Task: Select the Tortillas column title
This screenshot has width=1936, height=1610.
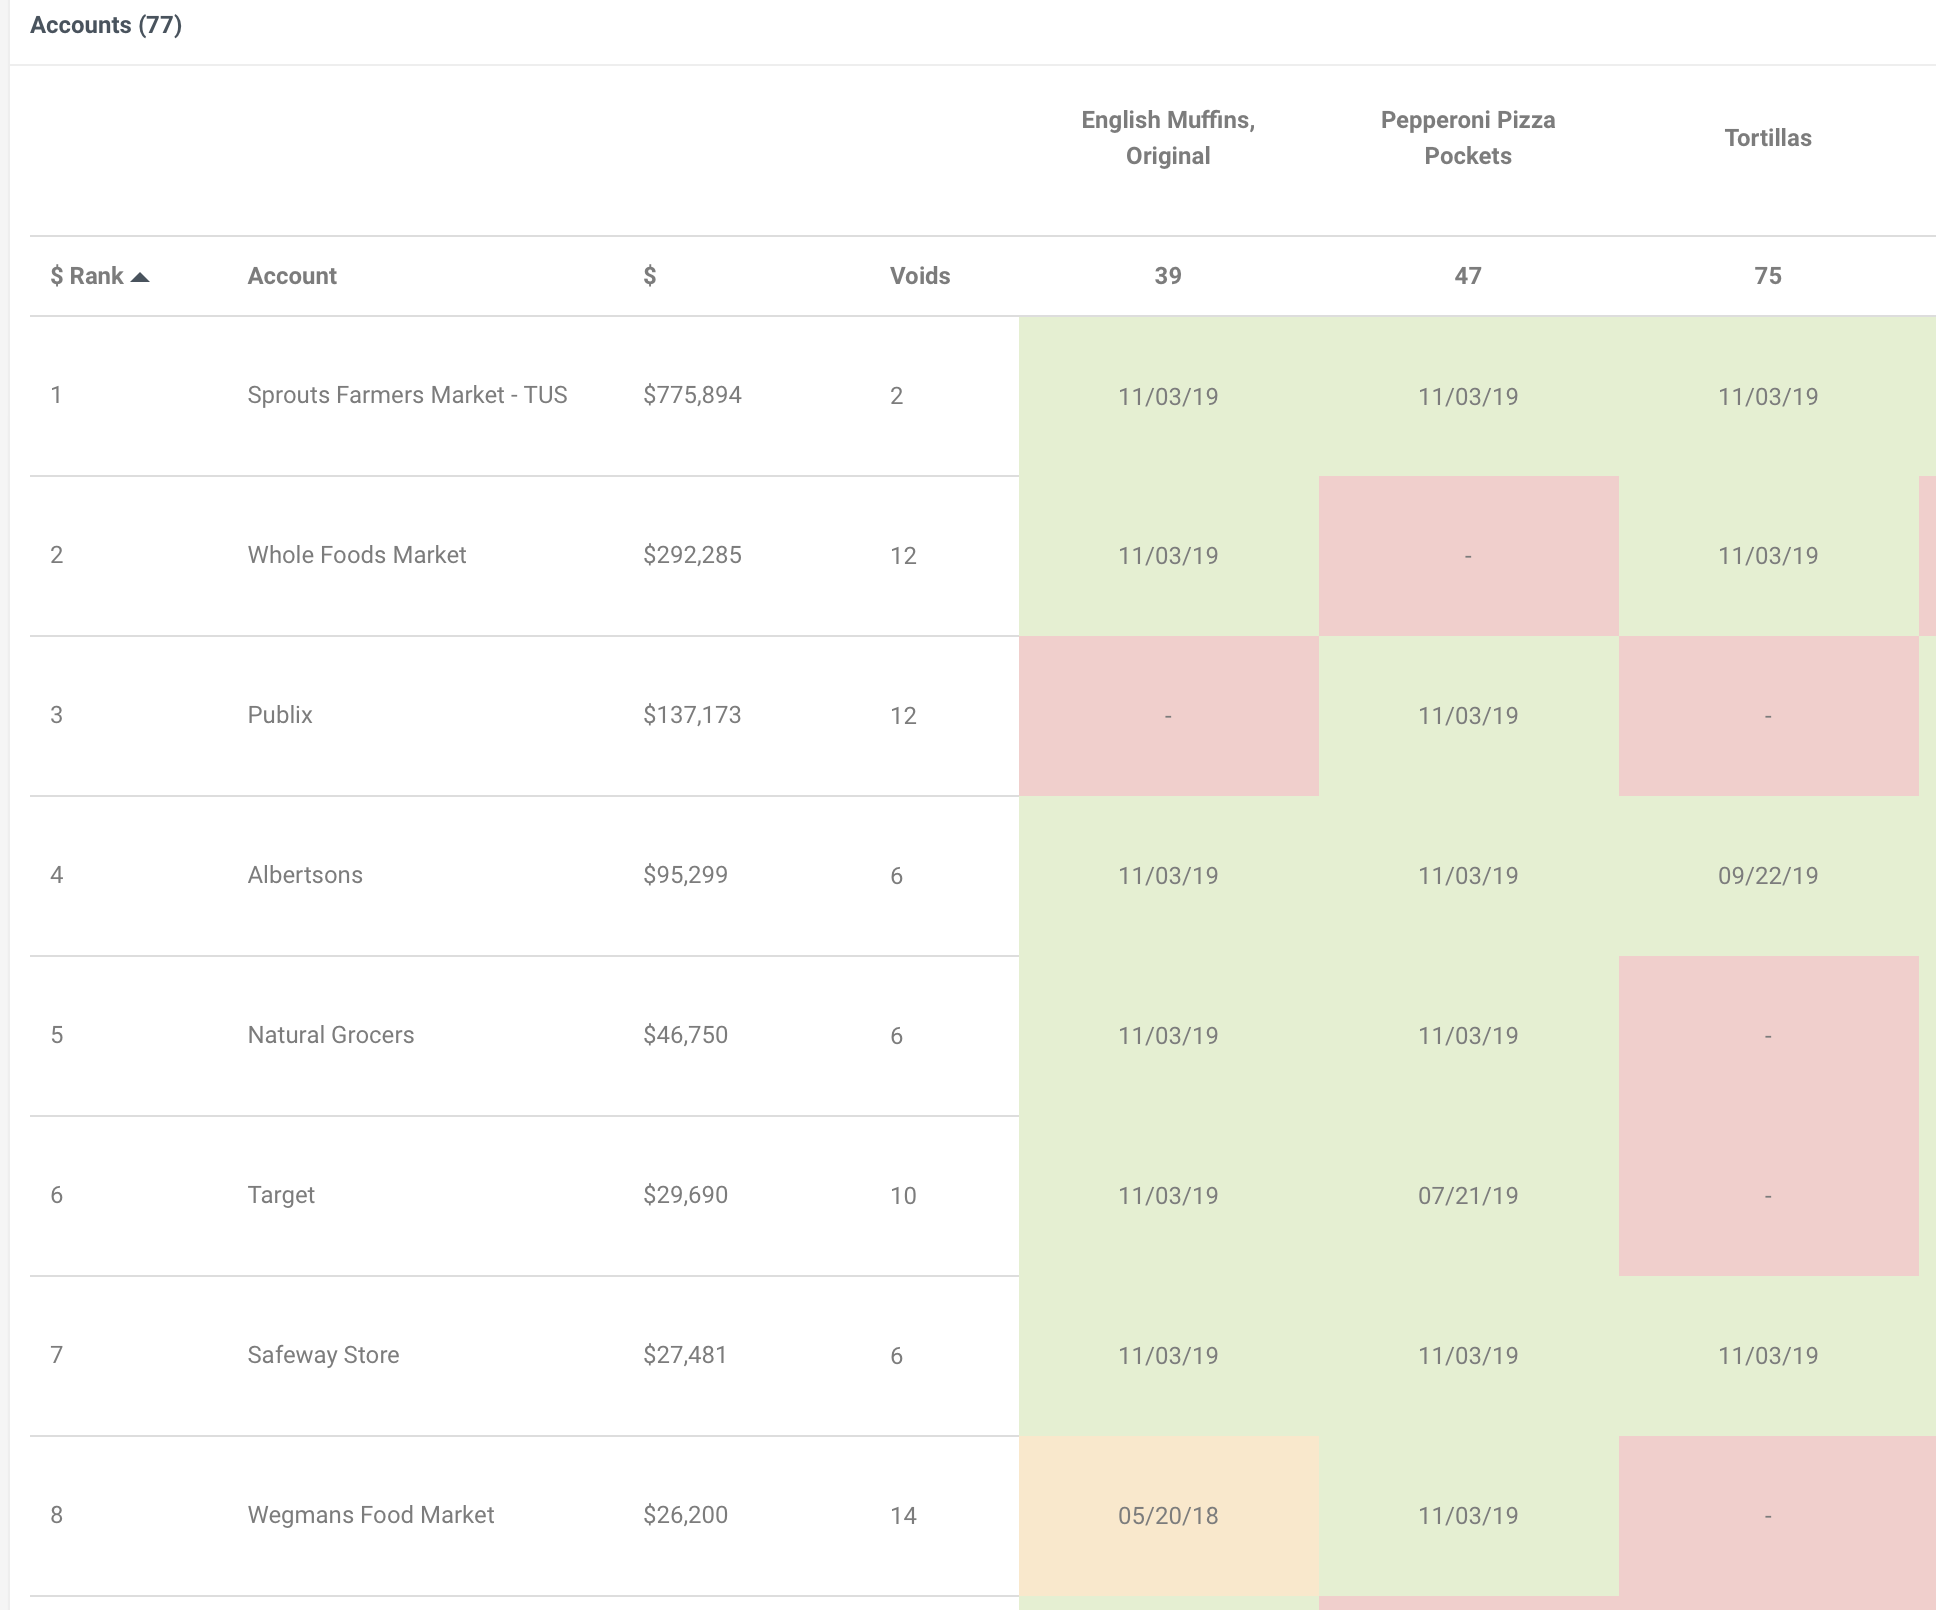Action: 1768,138
